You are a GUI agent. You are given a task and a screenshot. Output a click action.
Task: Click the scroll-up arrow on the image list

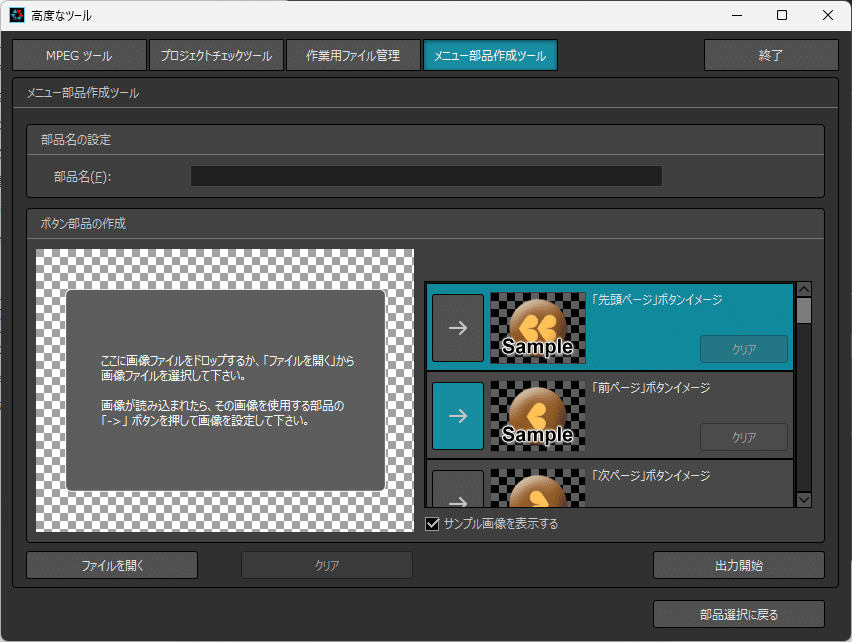803,289
